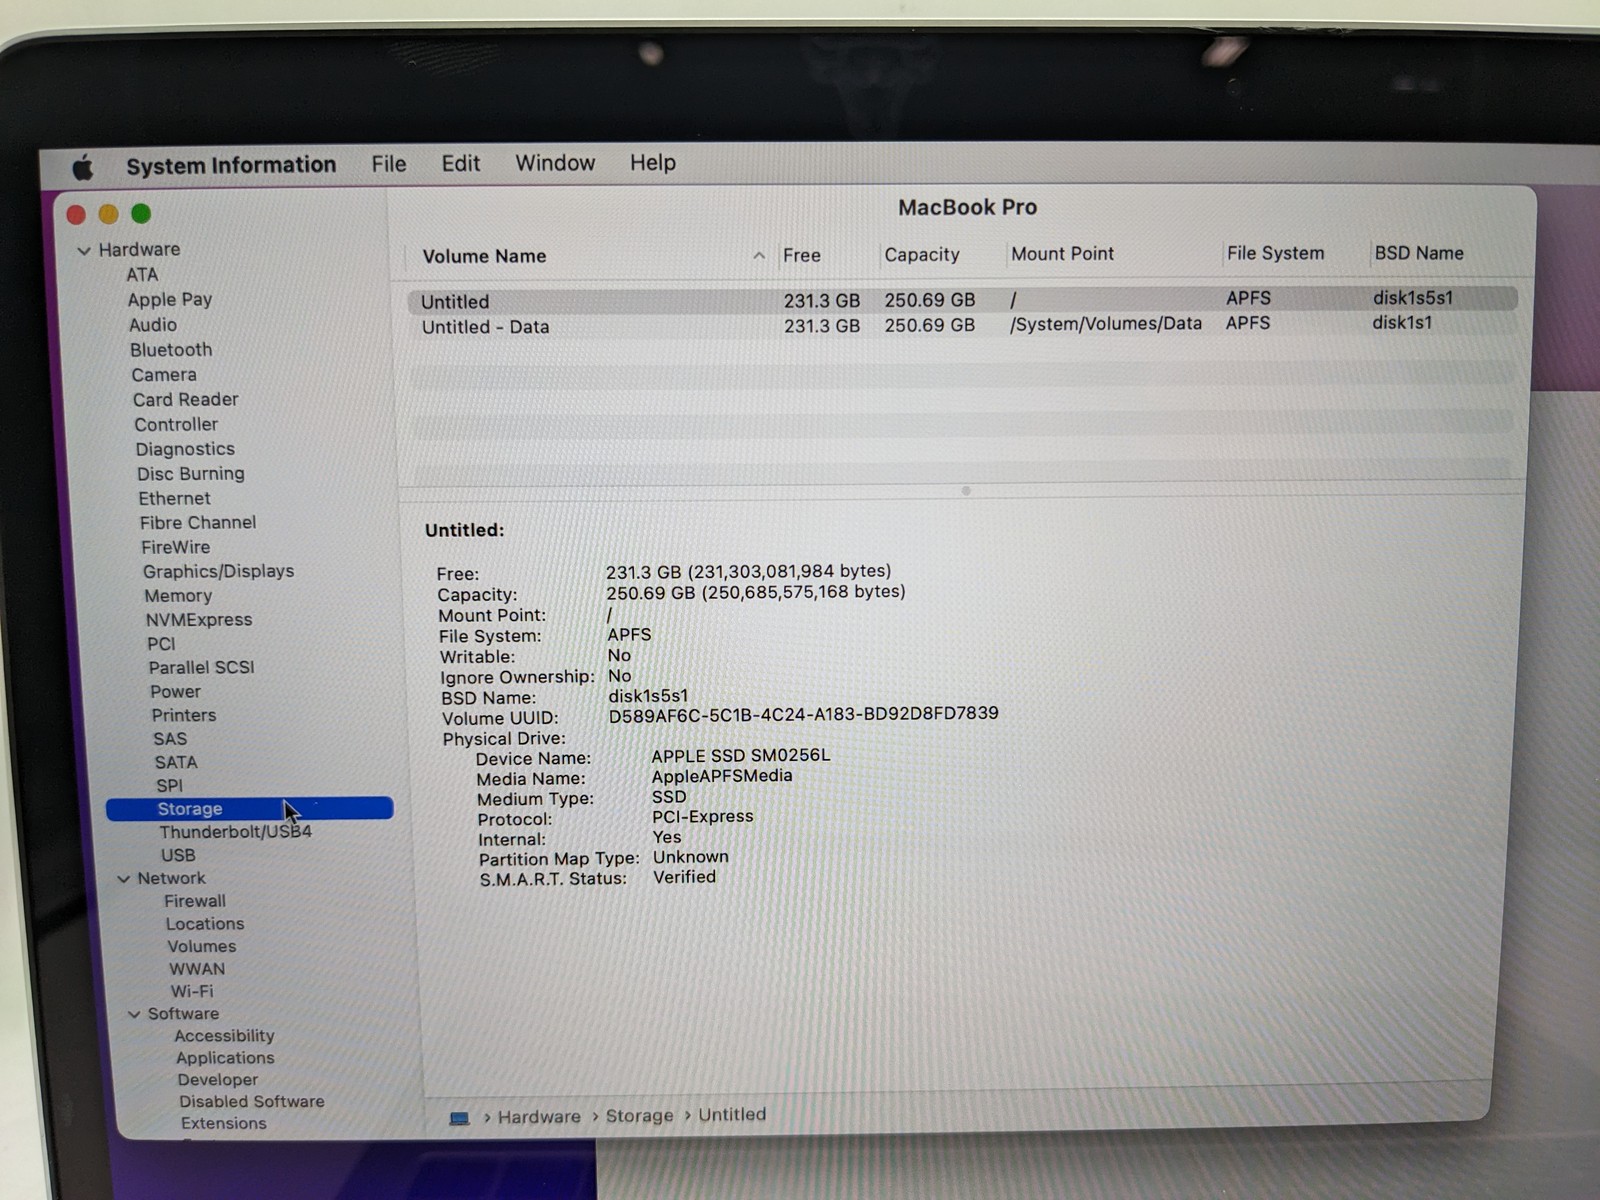Click the Volume UUID value text

coord(803,714)
